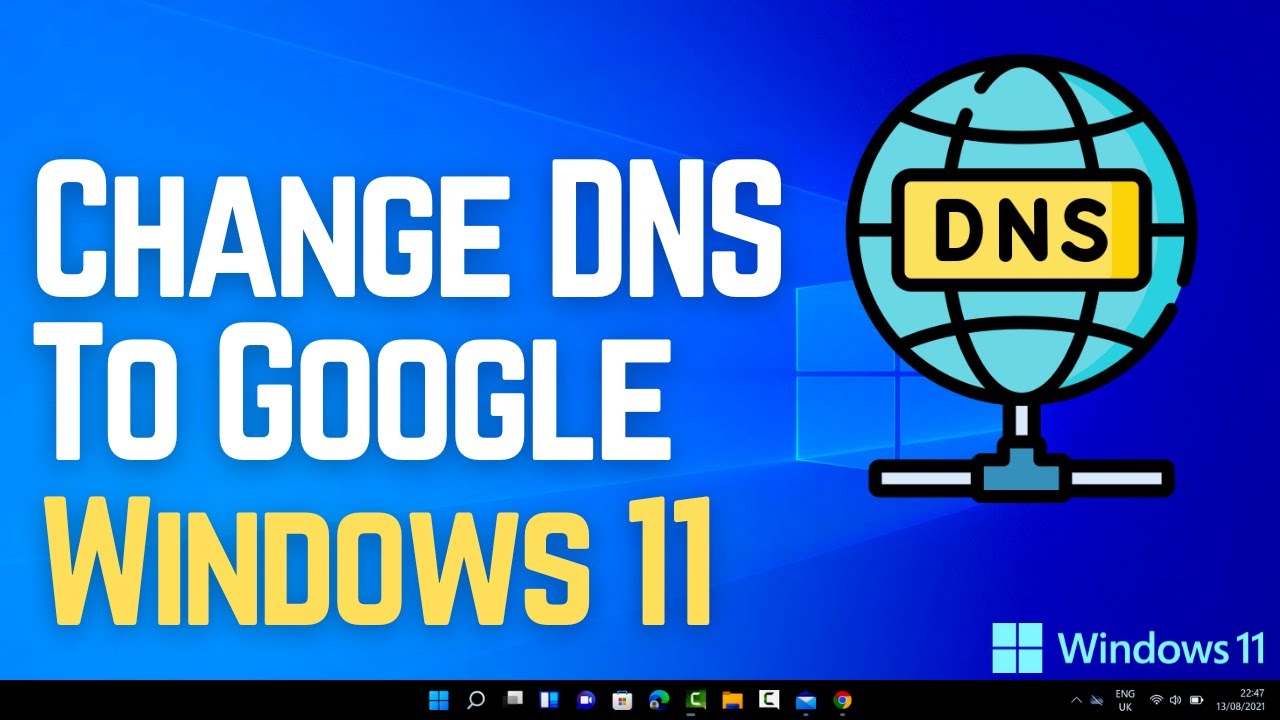Launch Google Chrome from taskbar

coord(843,700)
